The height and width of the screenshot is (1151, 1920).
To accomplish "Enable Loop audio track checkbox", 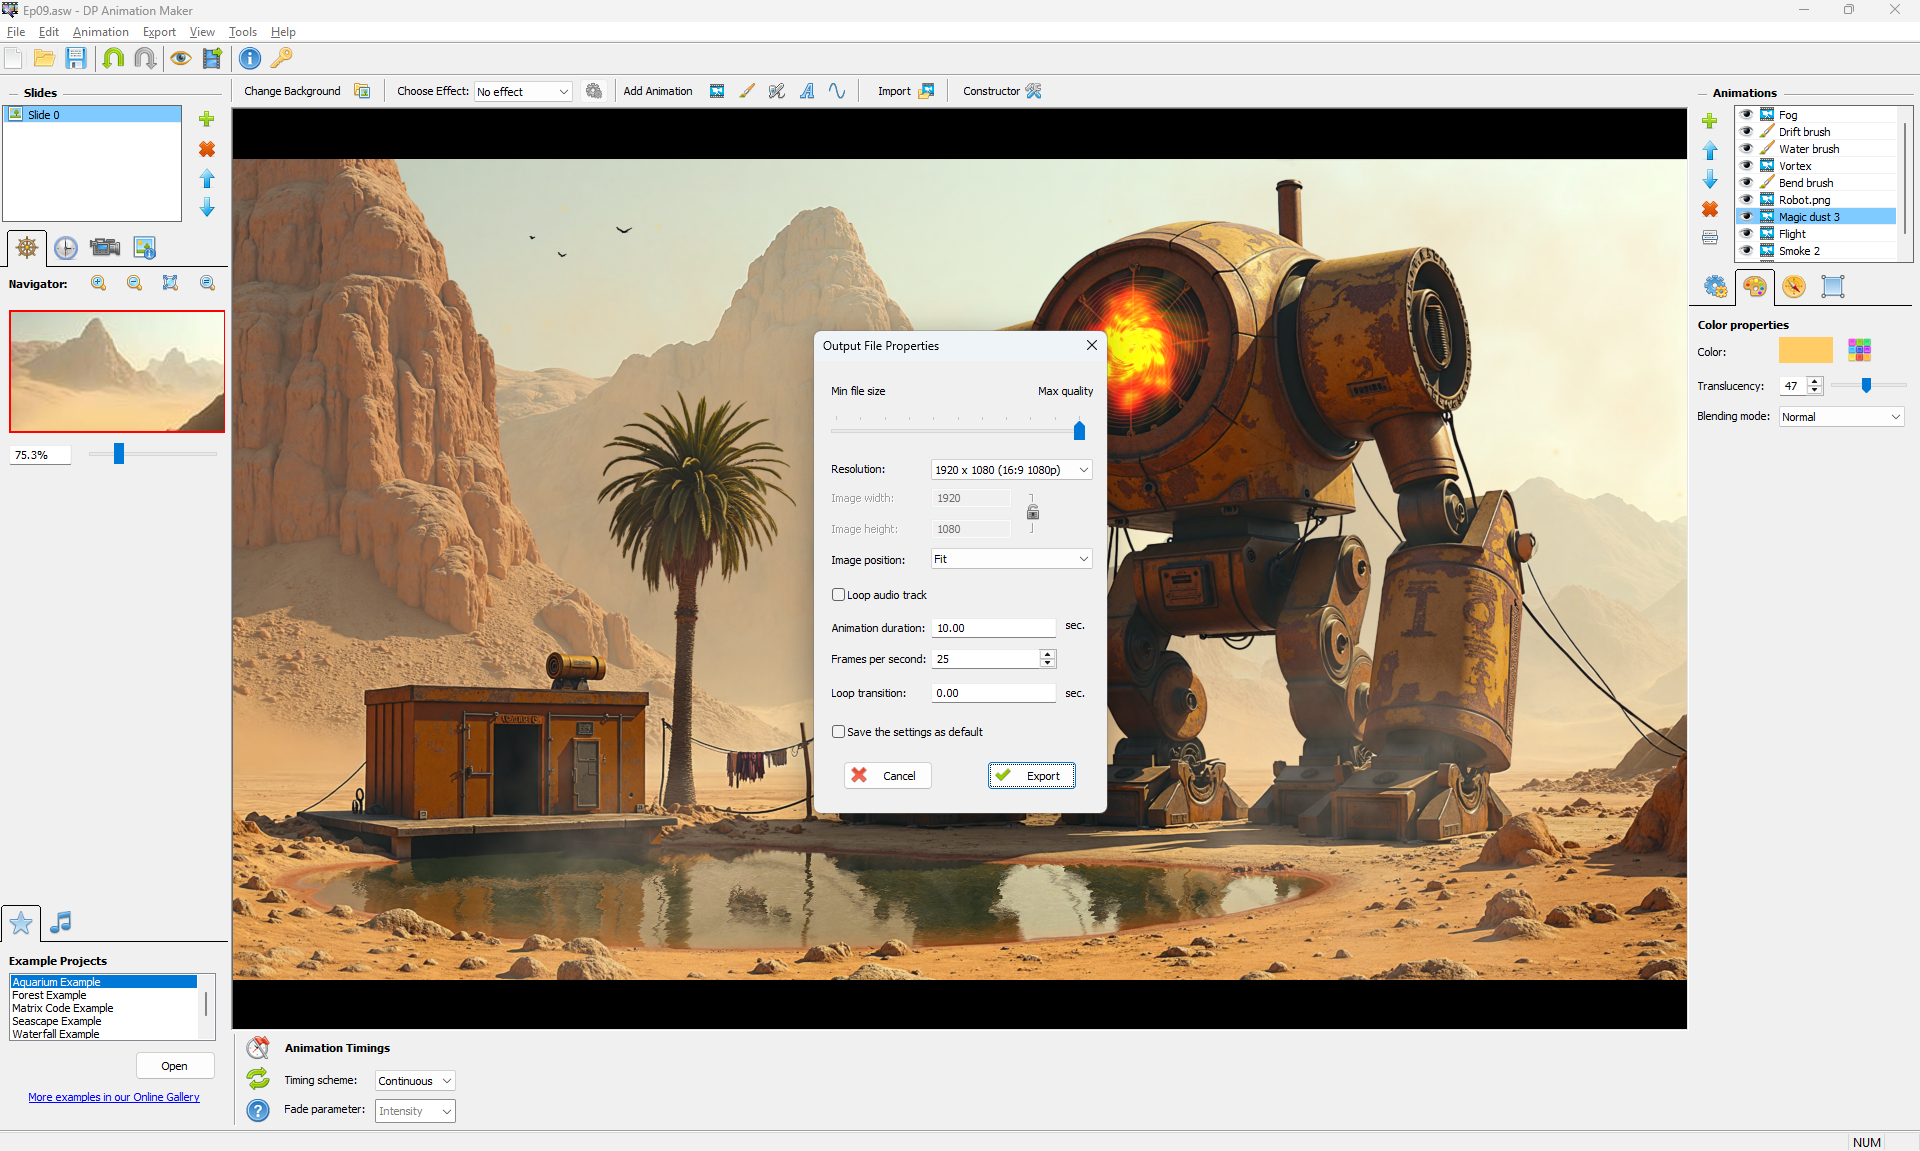I will coord(838,595).
